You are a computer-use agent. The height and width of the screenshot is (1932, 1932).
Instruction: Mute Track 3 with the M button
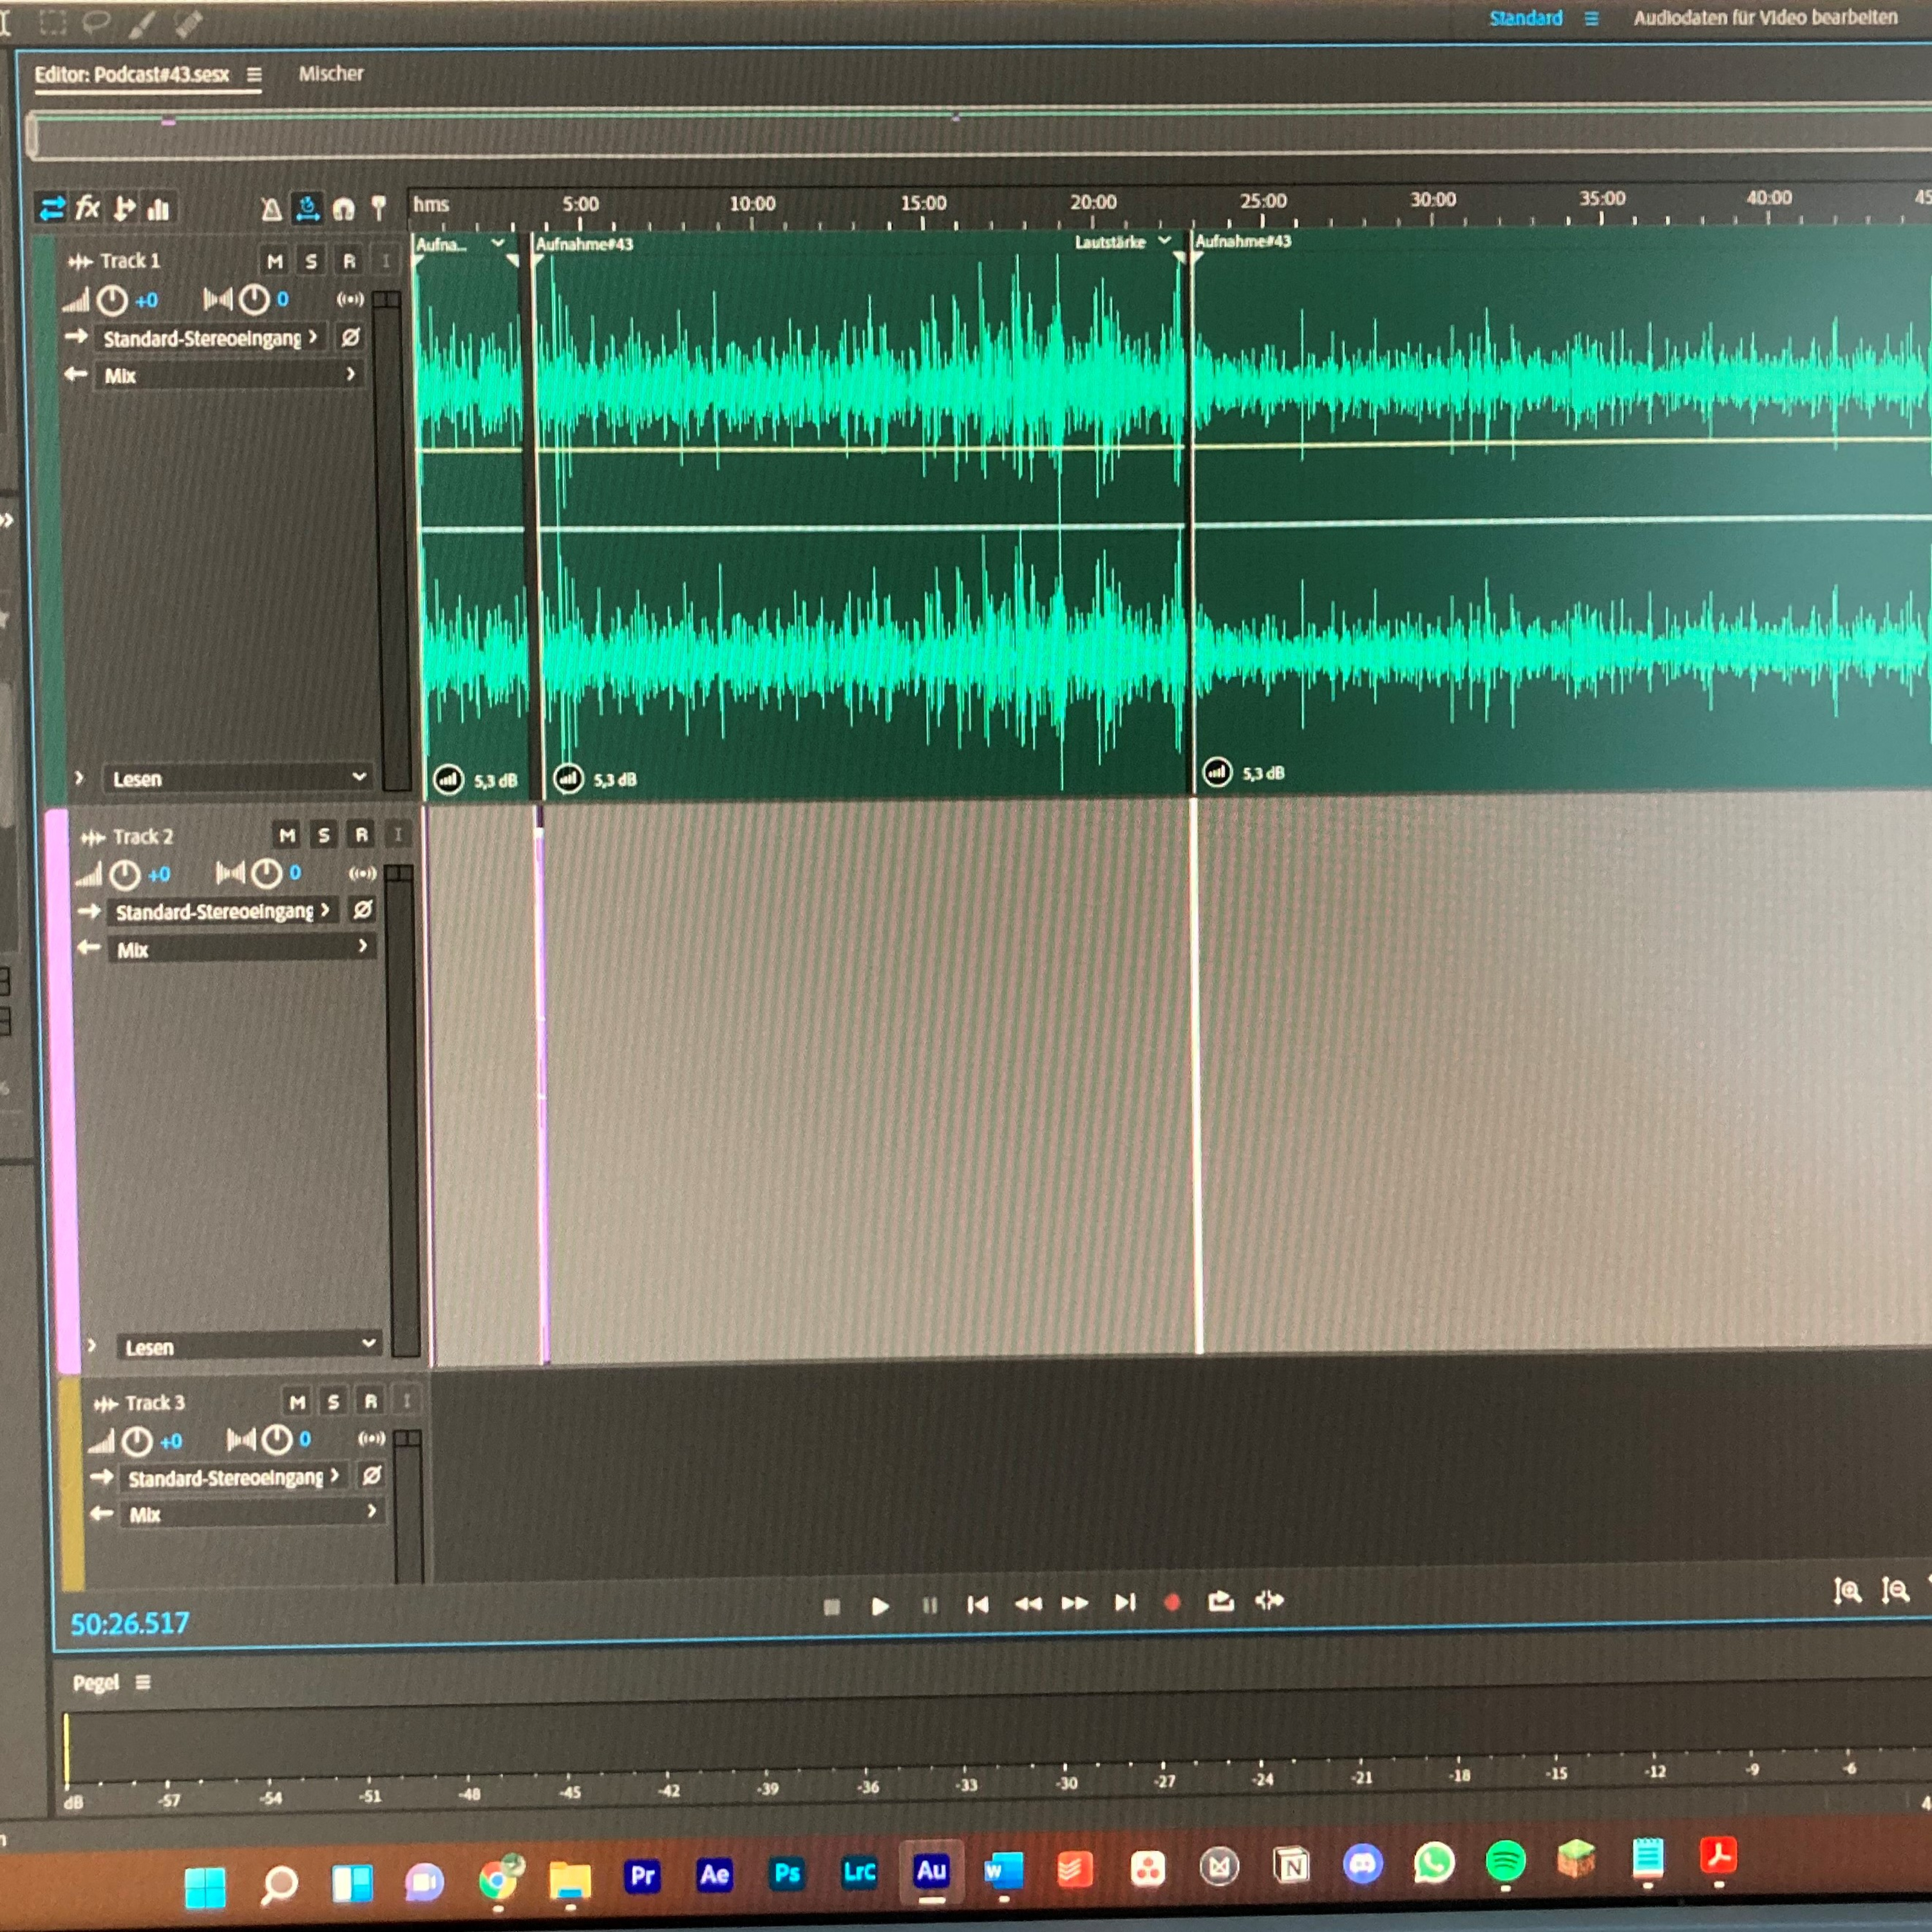tap(298, 1402)
